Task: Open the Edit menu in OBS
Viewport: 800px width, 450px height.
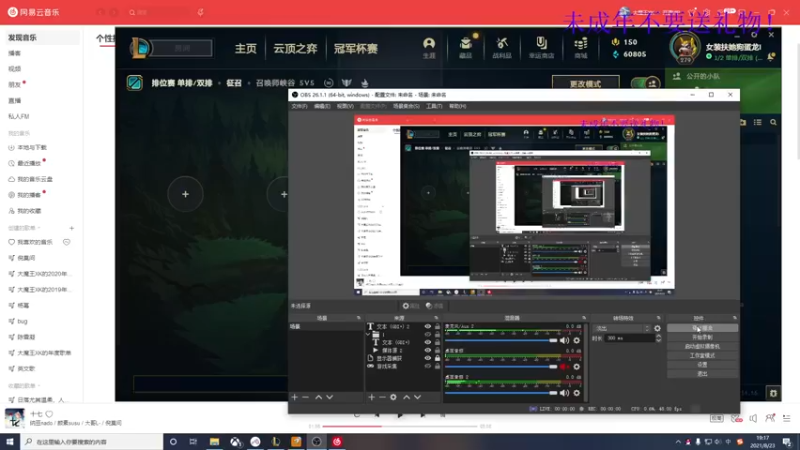Action: pyautogui.click(x=322, y=106)
